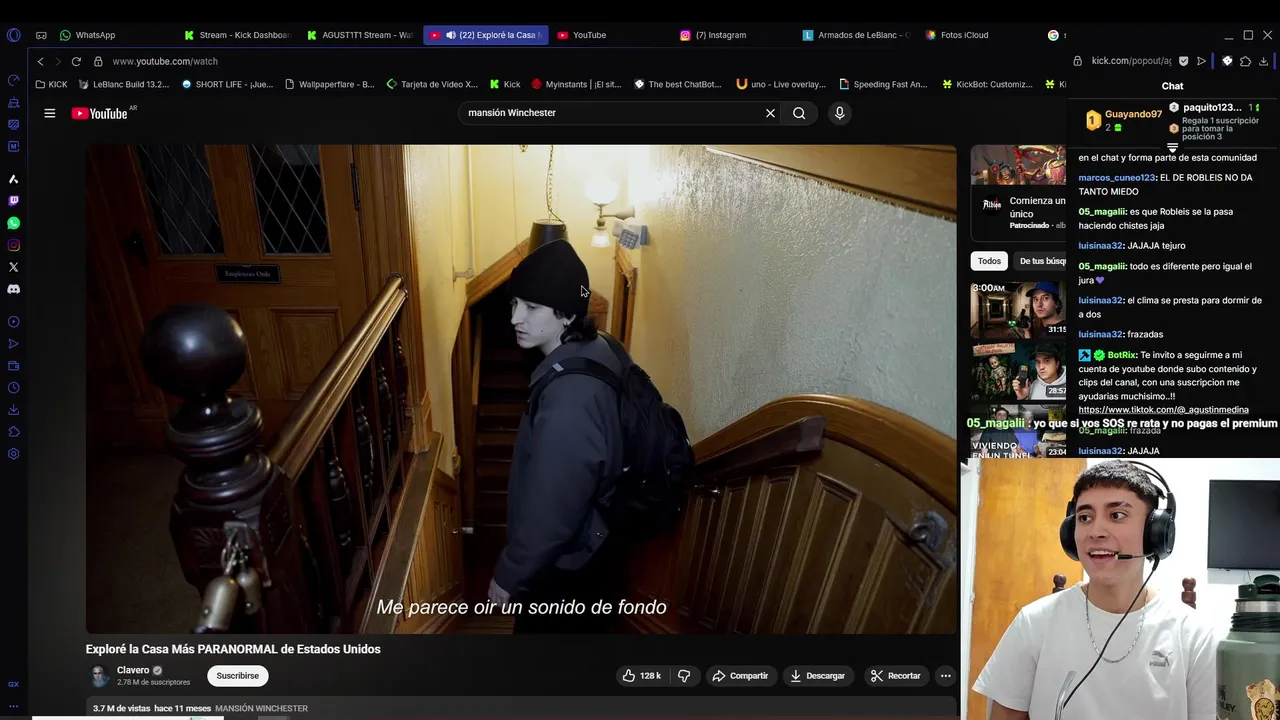Click the YouTube logo
This screenshot has width=1280, height=720.
[100, 113]
